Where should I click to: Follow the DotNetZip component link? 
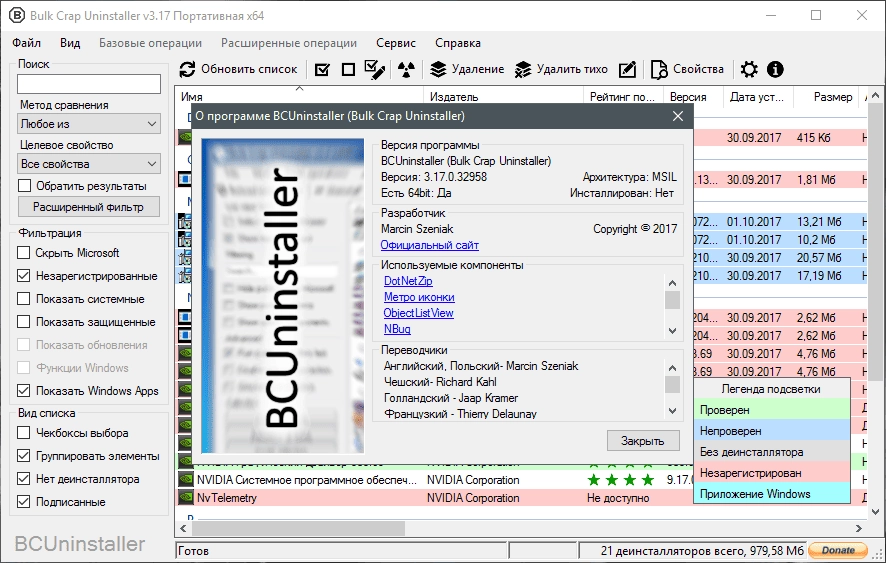click(408, 281)
